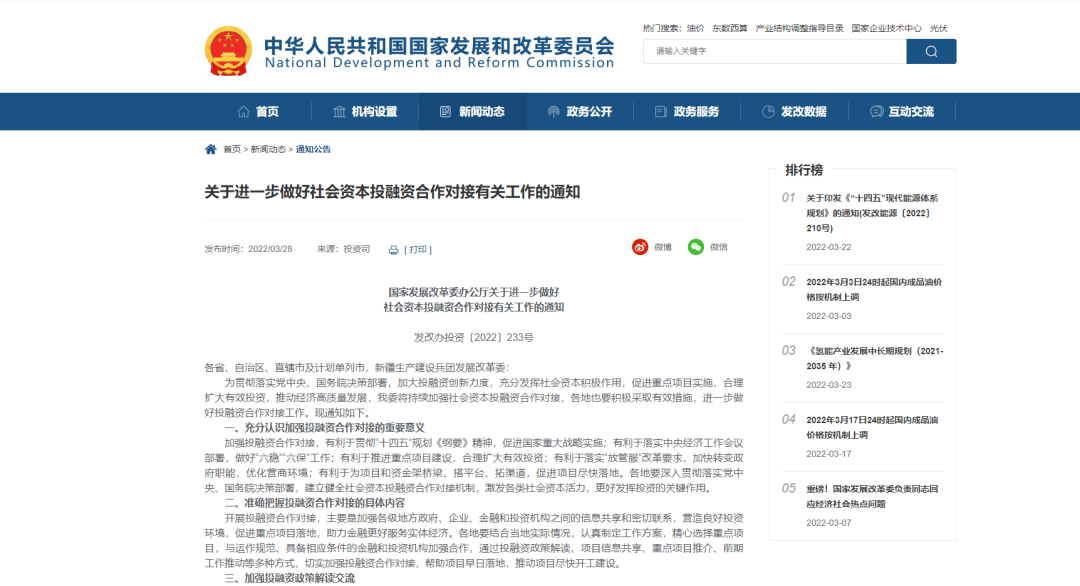Select 新闻动态 navigation tab
The width and height of the screenshot is (1080, 586).
point(472,112)
